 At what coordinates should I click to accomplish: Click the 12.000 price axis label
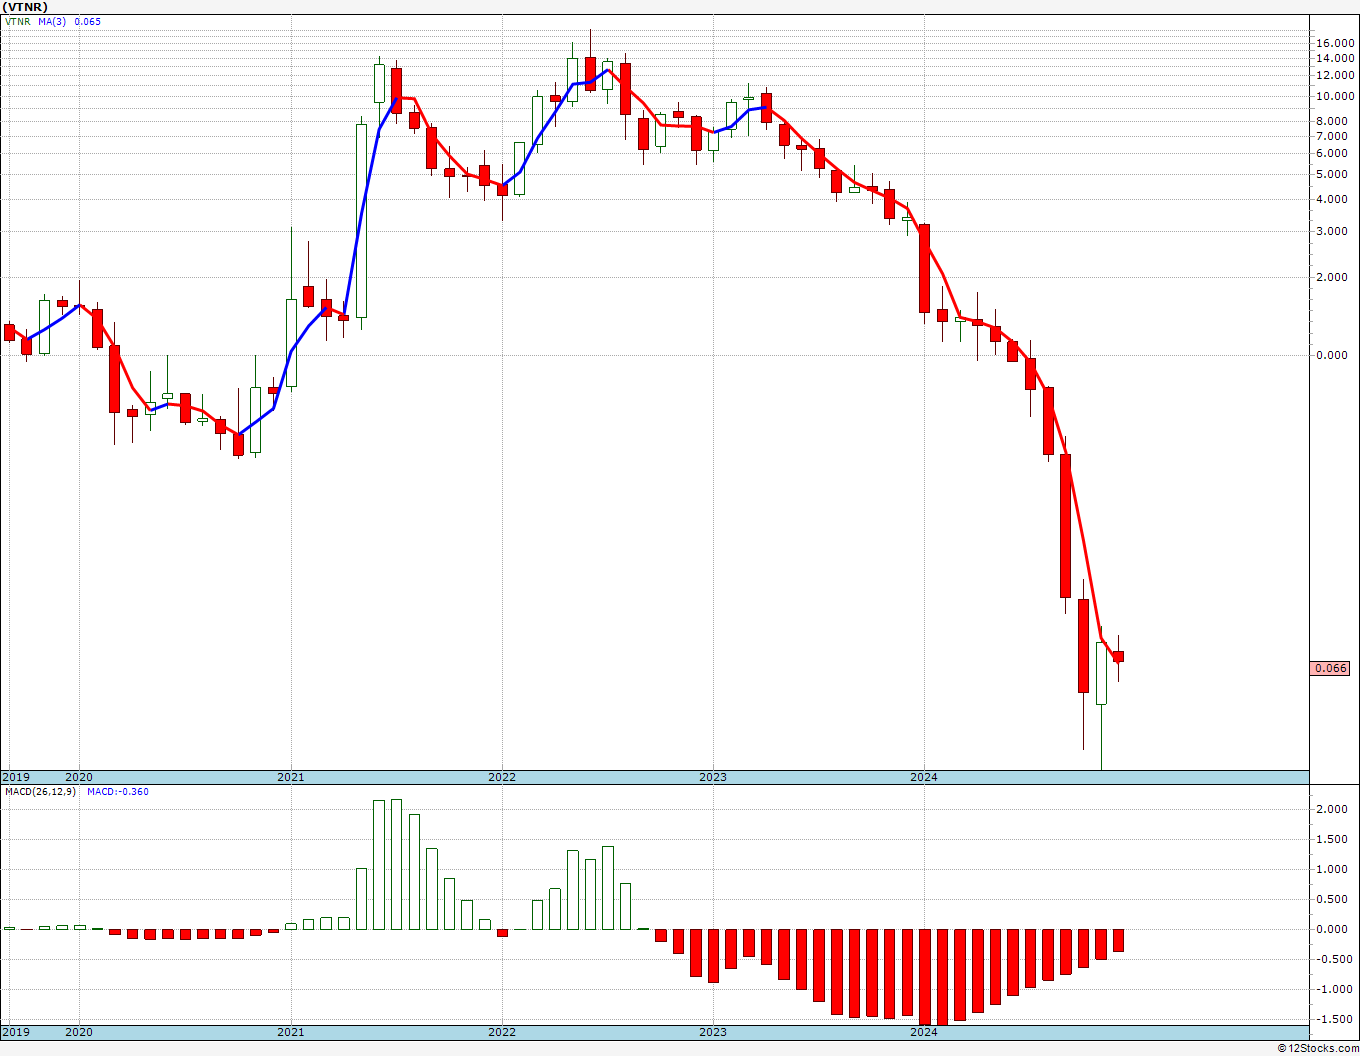click(x=1335, y=76)
